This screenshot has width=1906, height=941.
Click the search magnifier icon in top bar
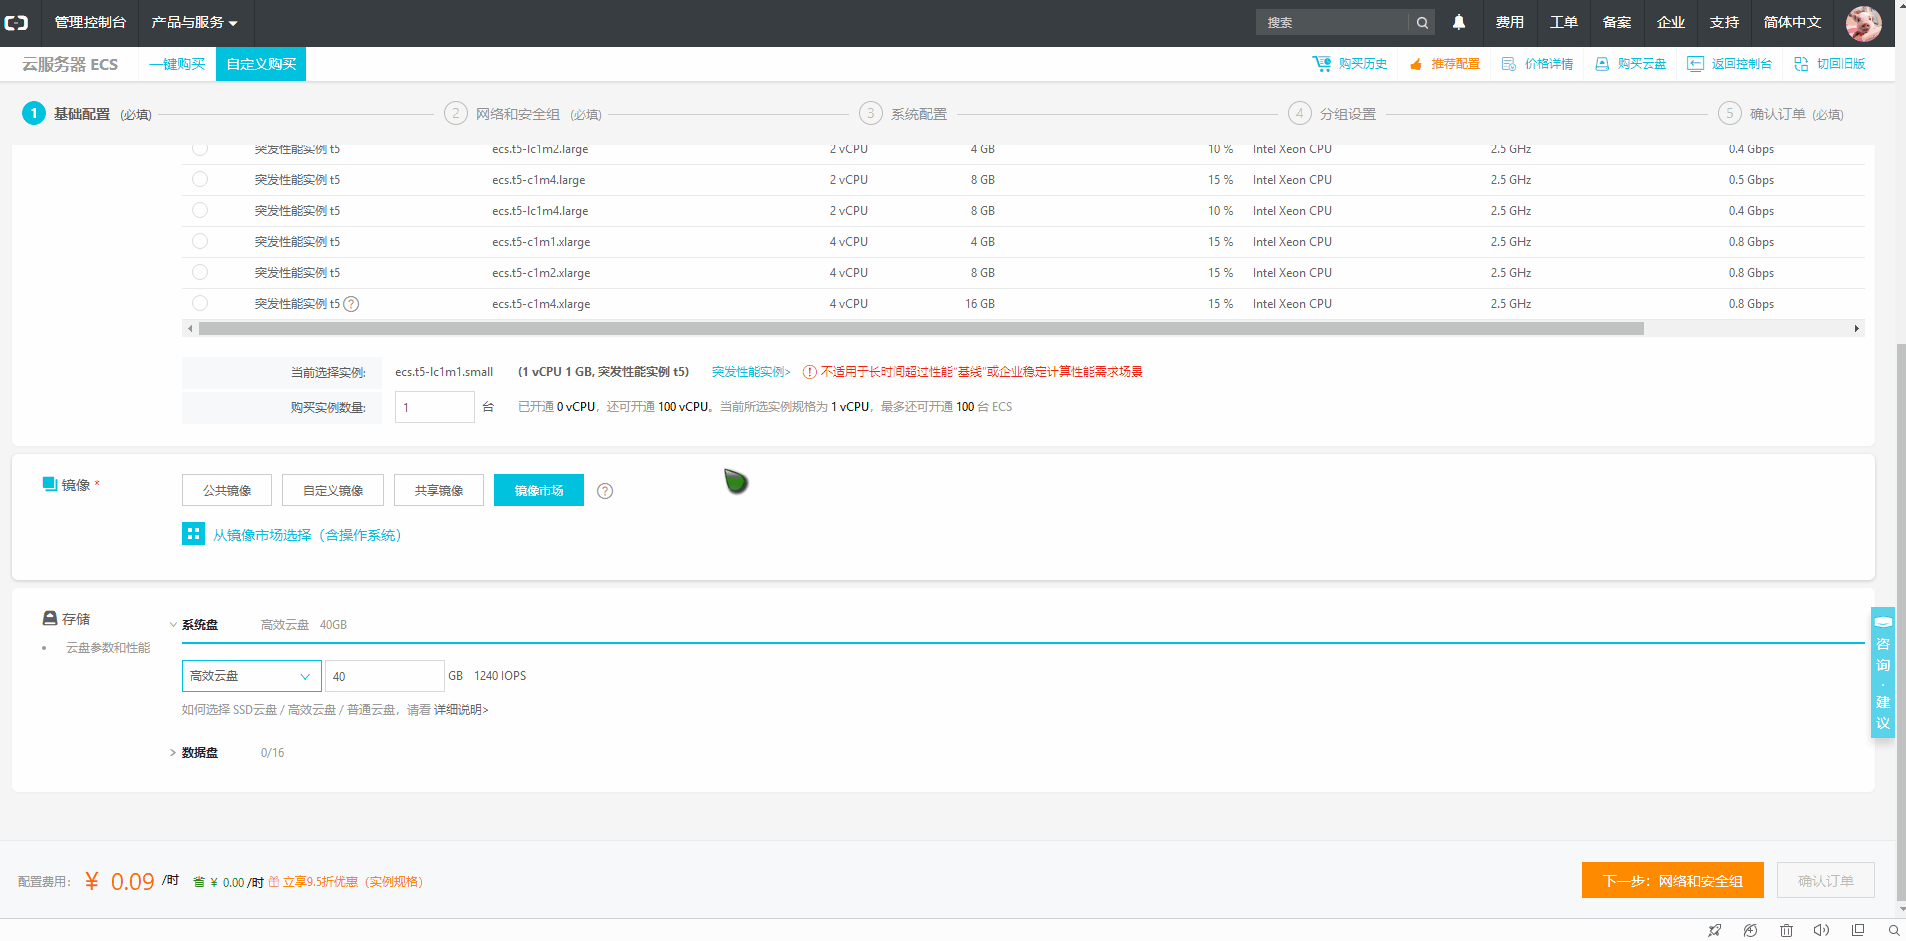coord(1422,22)
